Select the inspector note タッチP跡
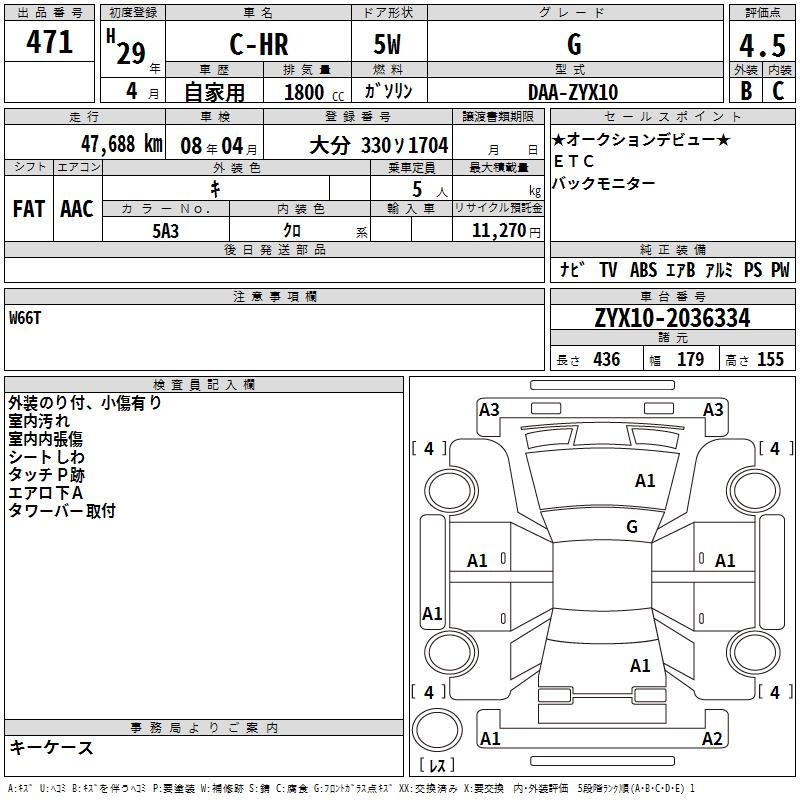This screenshot has width=800, height=800. 46,475
